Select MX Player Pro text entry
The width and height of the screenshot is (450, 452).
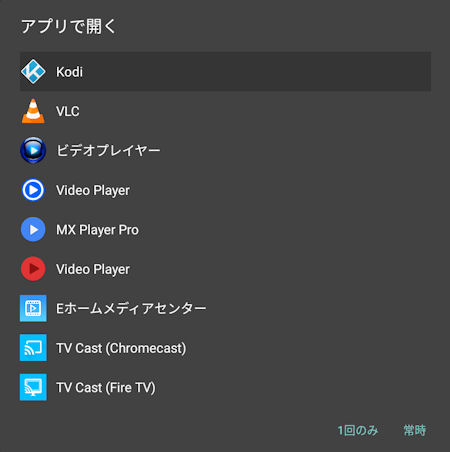(97, 230)
